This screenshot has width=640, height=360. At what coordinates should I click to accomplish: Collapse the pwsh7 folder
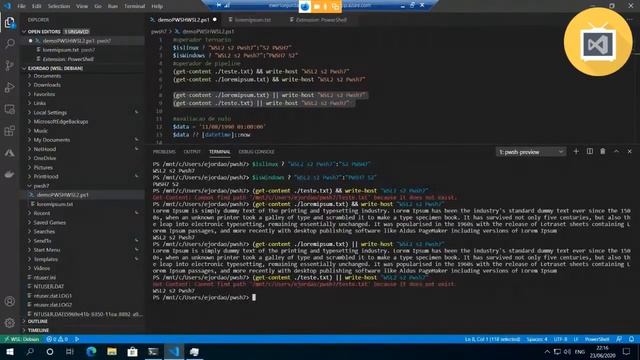point(41,186)
